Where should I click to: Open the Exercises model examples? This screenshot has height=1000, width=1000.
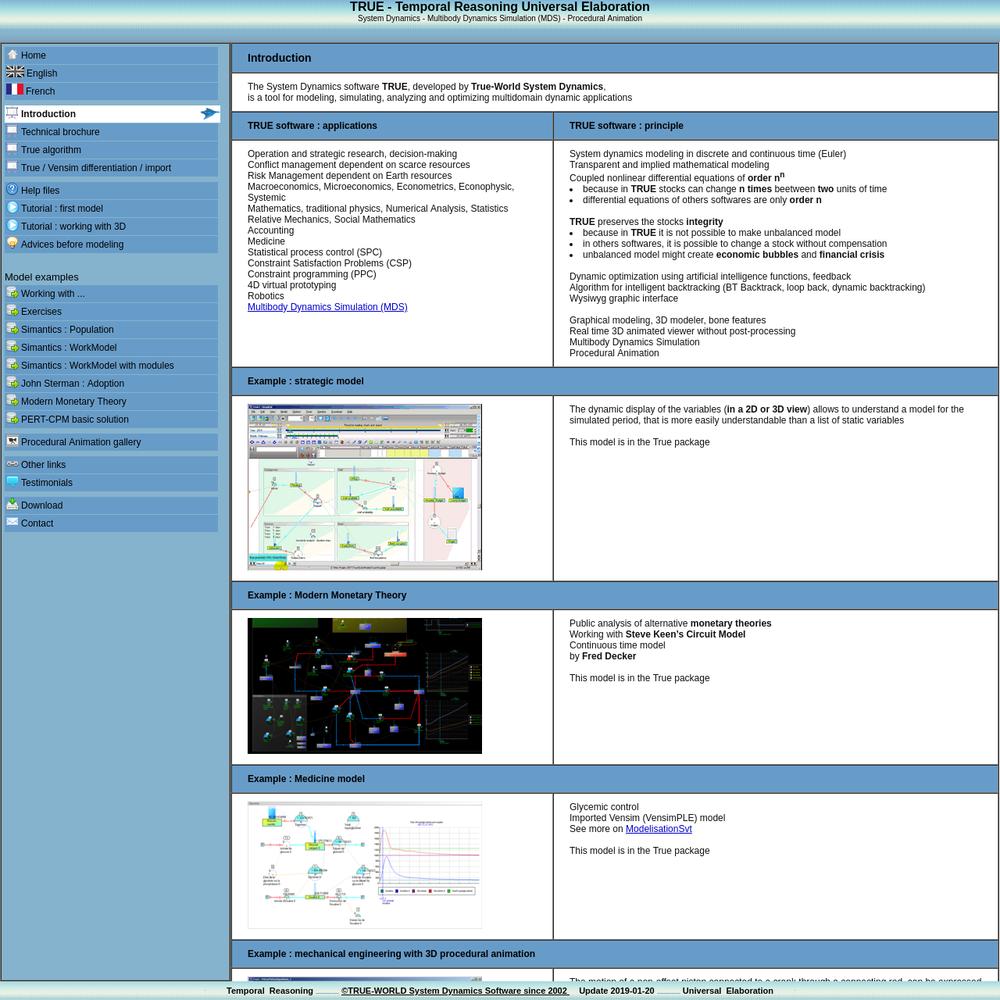pos(111,311)
